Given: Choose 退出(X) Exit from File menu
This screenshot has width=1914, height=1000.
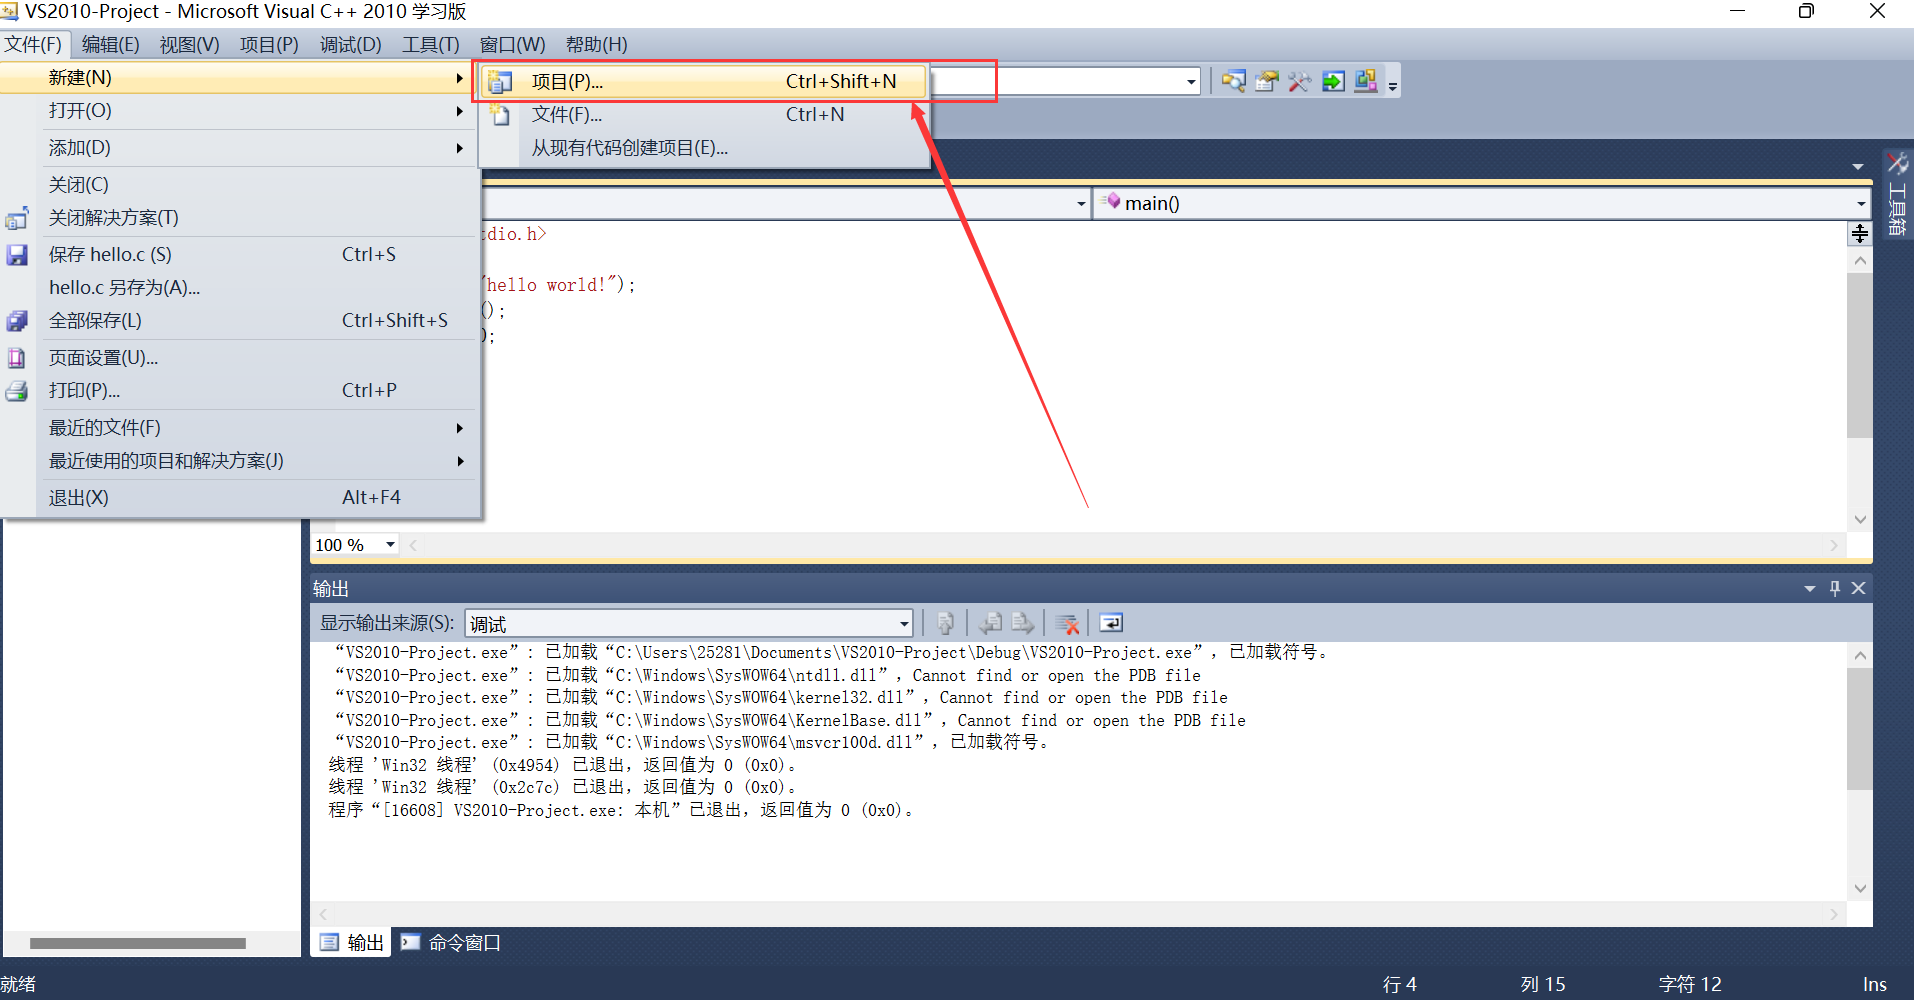Looking at the screenshot, I should (238, 498).
